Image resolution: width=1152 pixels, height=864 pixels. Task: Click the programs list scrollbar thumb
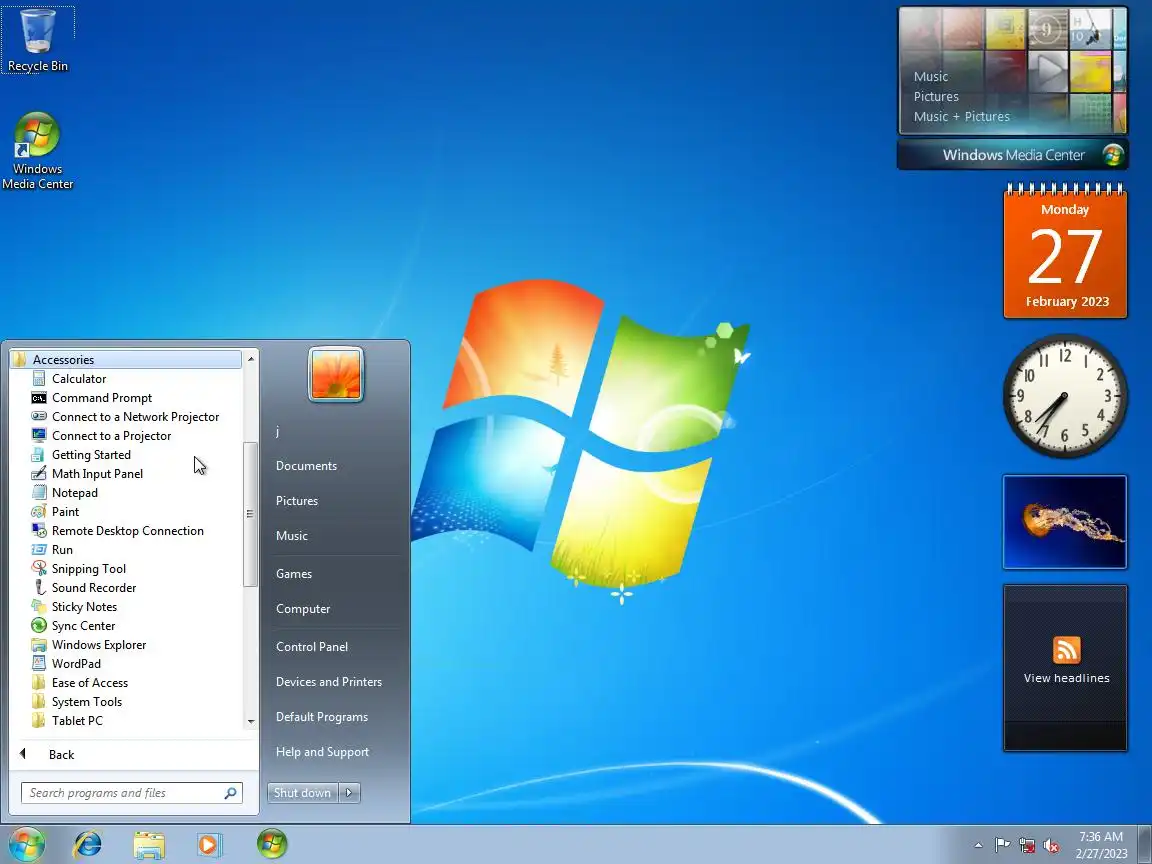(250, 514)
